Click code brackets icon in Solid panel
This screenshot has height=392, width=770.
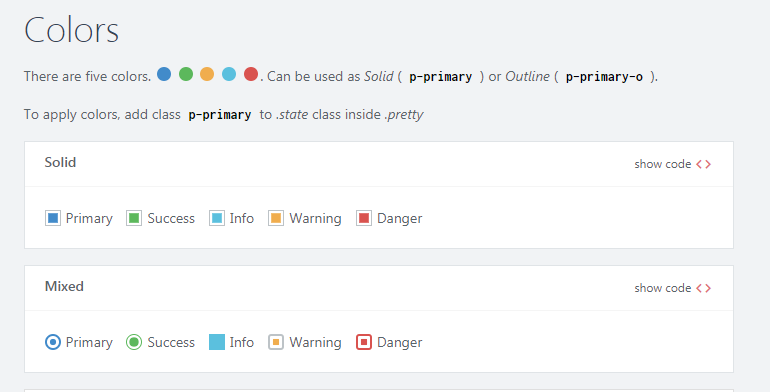[704, 165]
